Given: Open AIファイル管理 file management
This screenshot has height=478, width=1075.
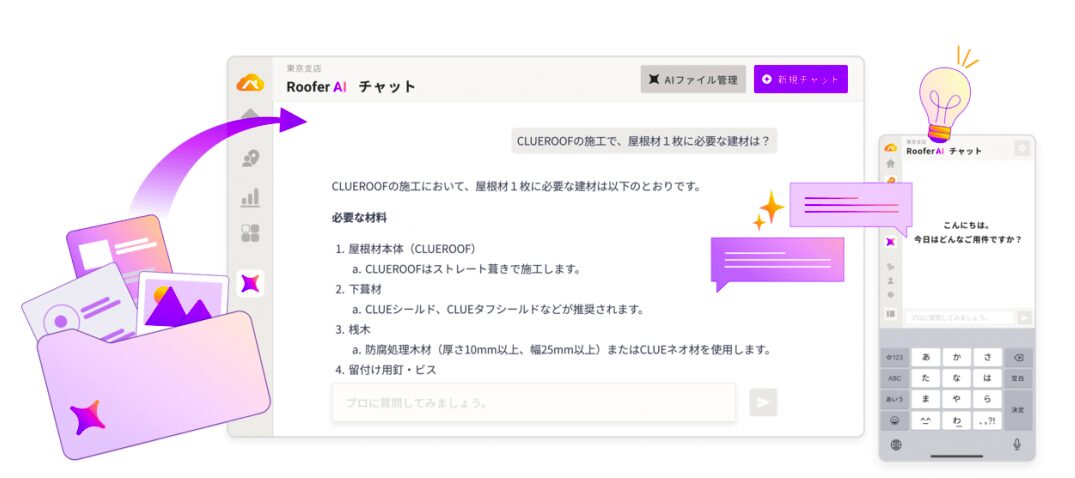Looking at the screenshot, I should coord(693,79).
